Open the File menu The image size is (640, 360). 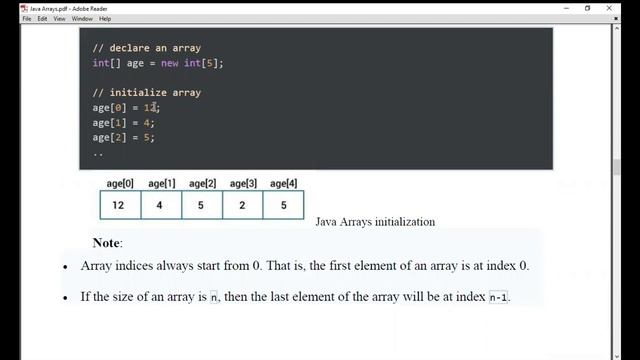pos(27,19)
